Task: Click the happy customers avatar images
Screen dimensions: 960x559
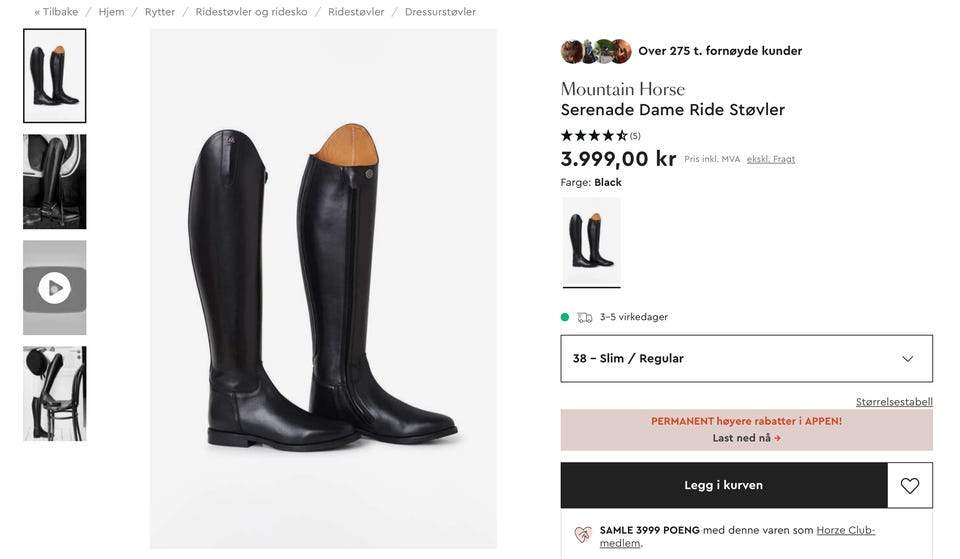Action: point(596,51)
